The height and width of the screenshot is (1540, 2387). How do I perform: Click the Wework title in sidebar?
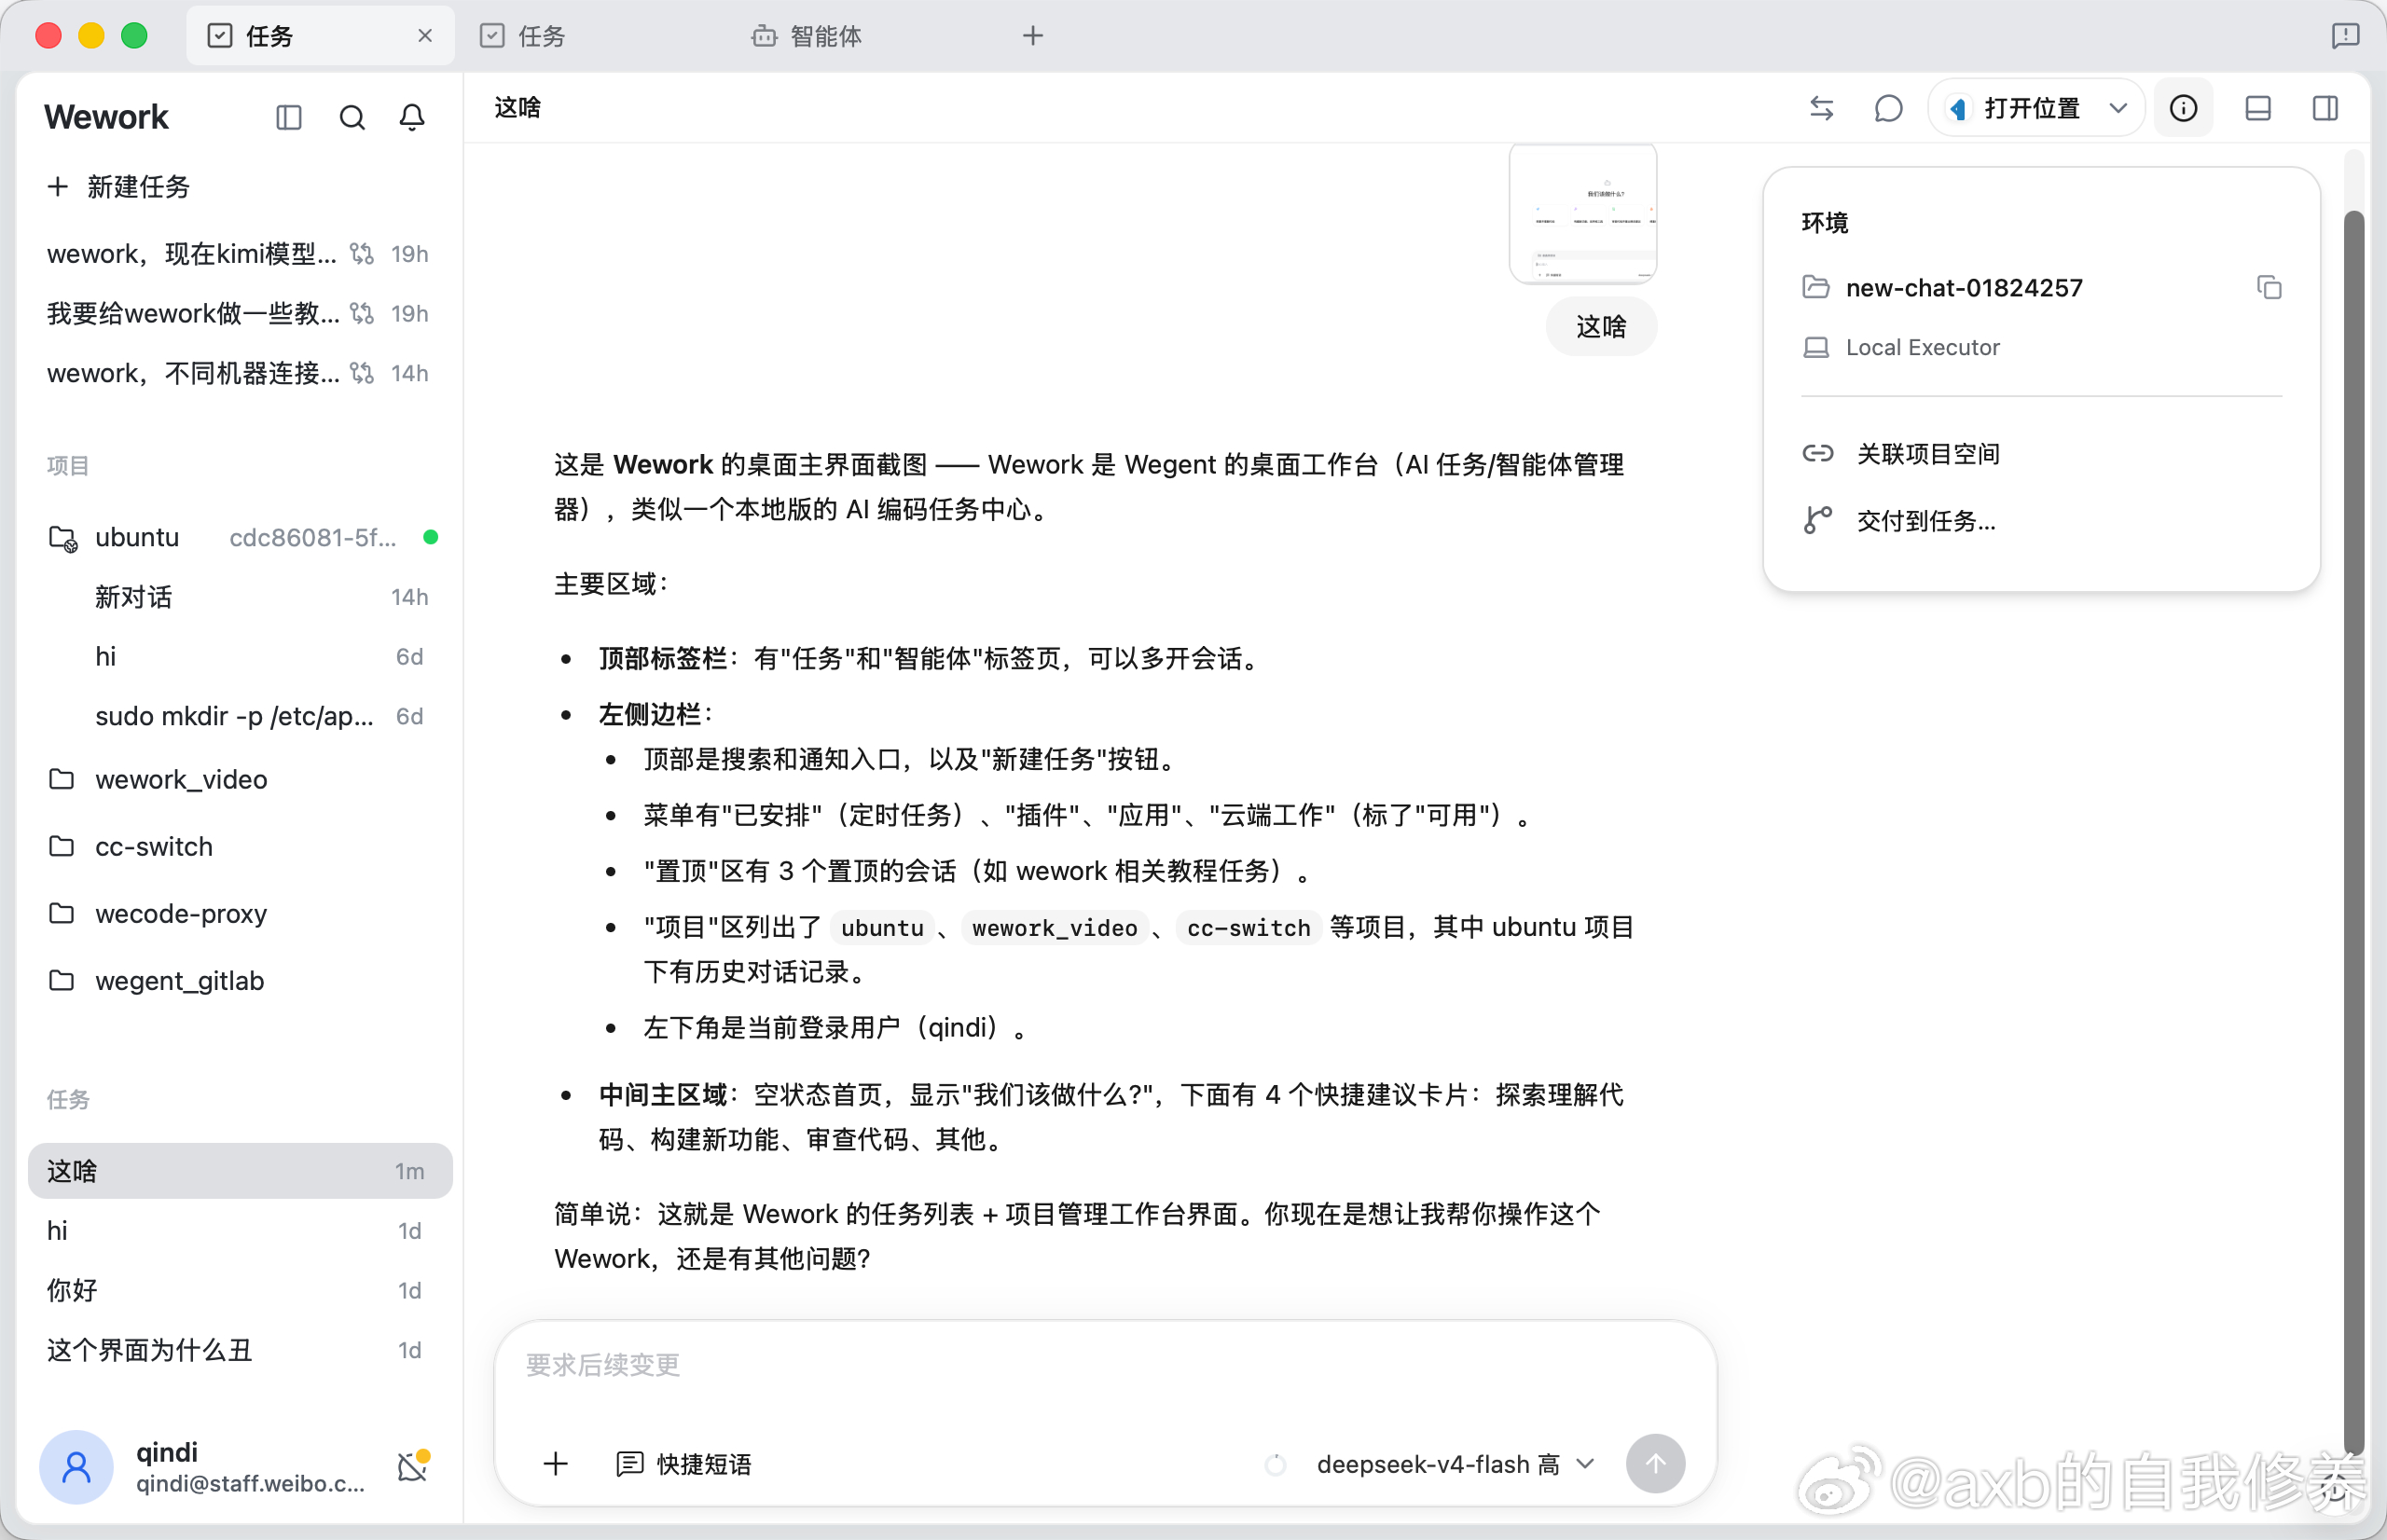tap(106, 117)
